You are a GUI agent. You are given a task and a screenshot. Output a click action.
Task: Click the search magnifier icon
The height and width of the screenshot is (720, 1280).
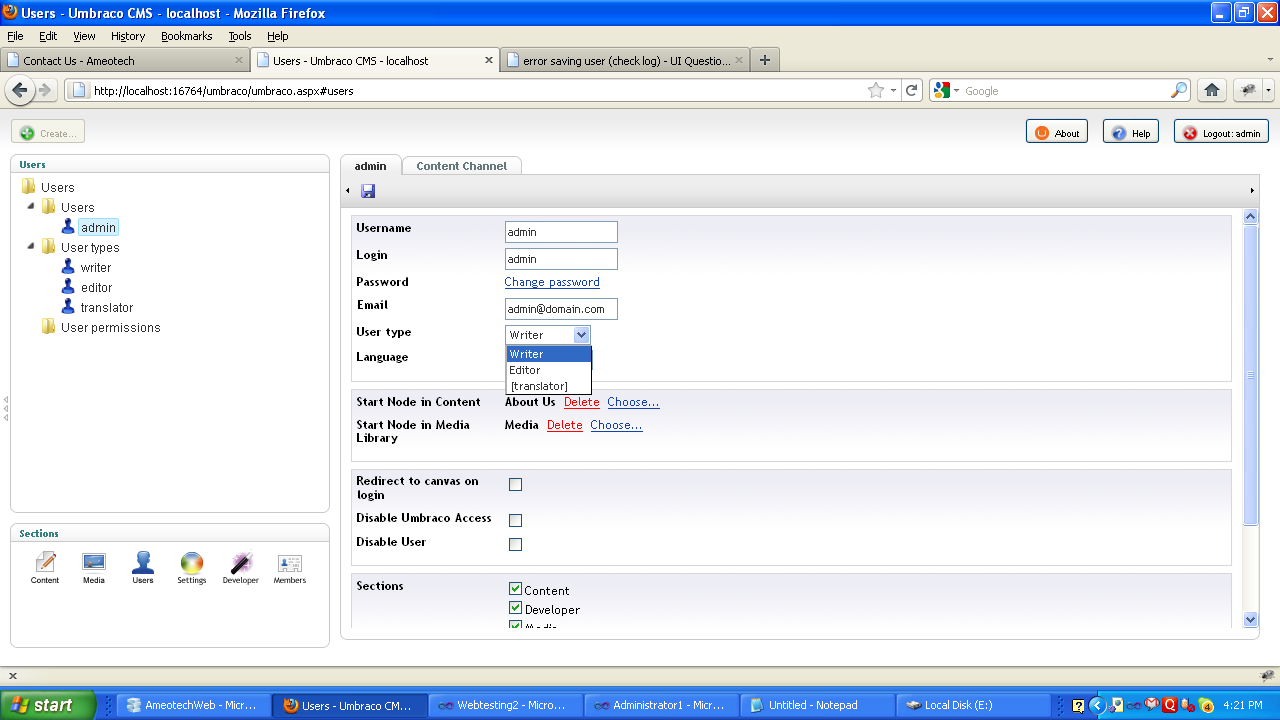click(1179, 90)
